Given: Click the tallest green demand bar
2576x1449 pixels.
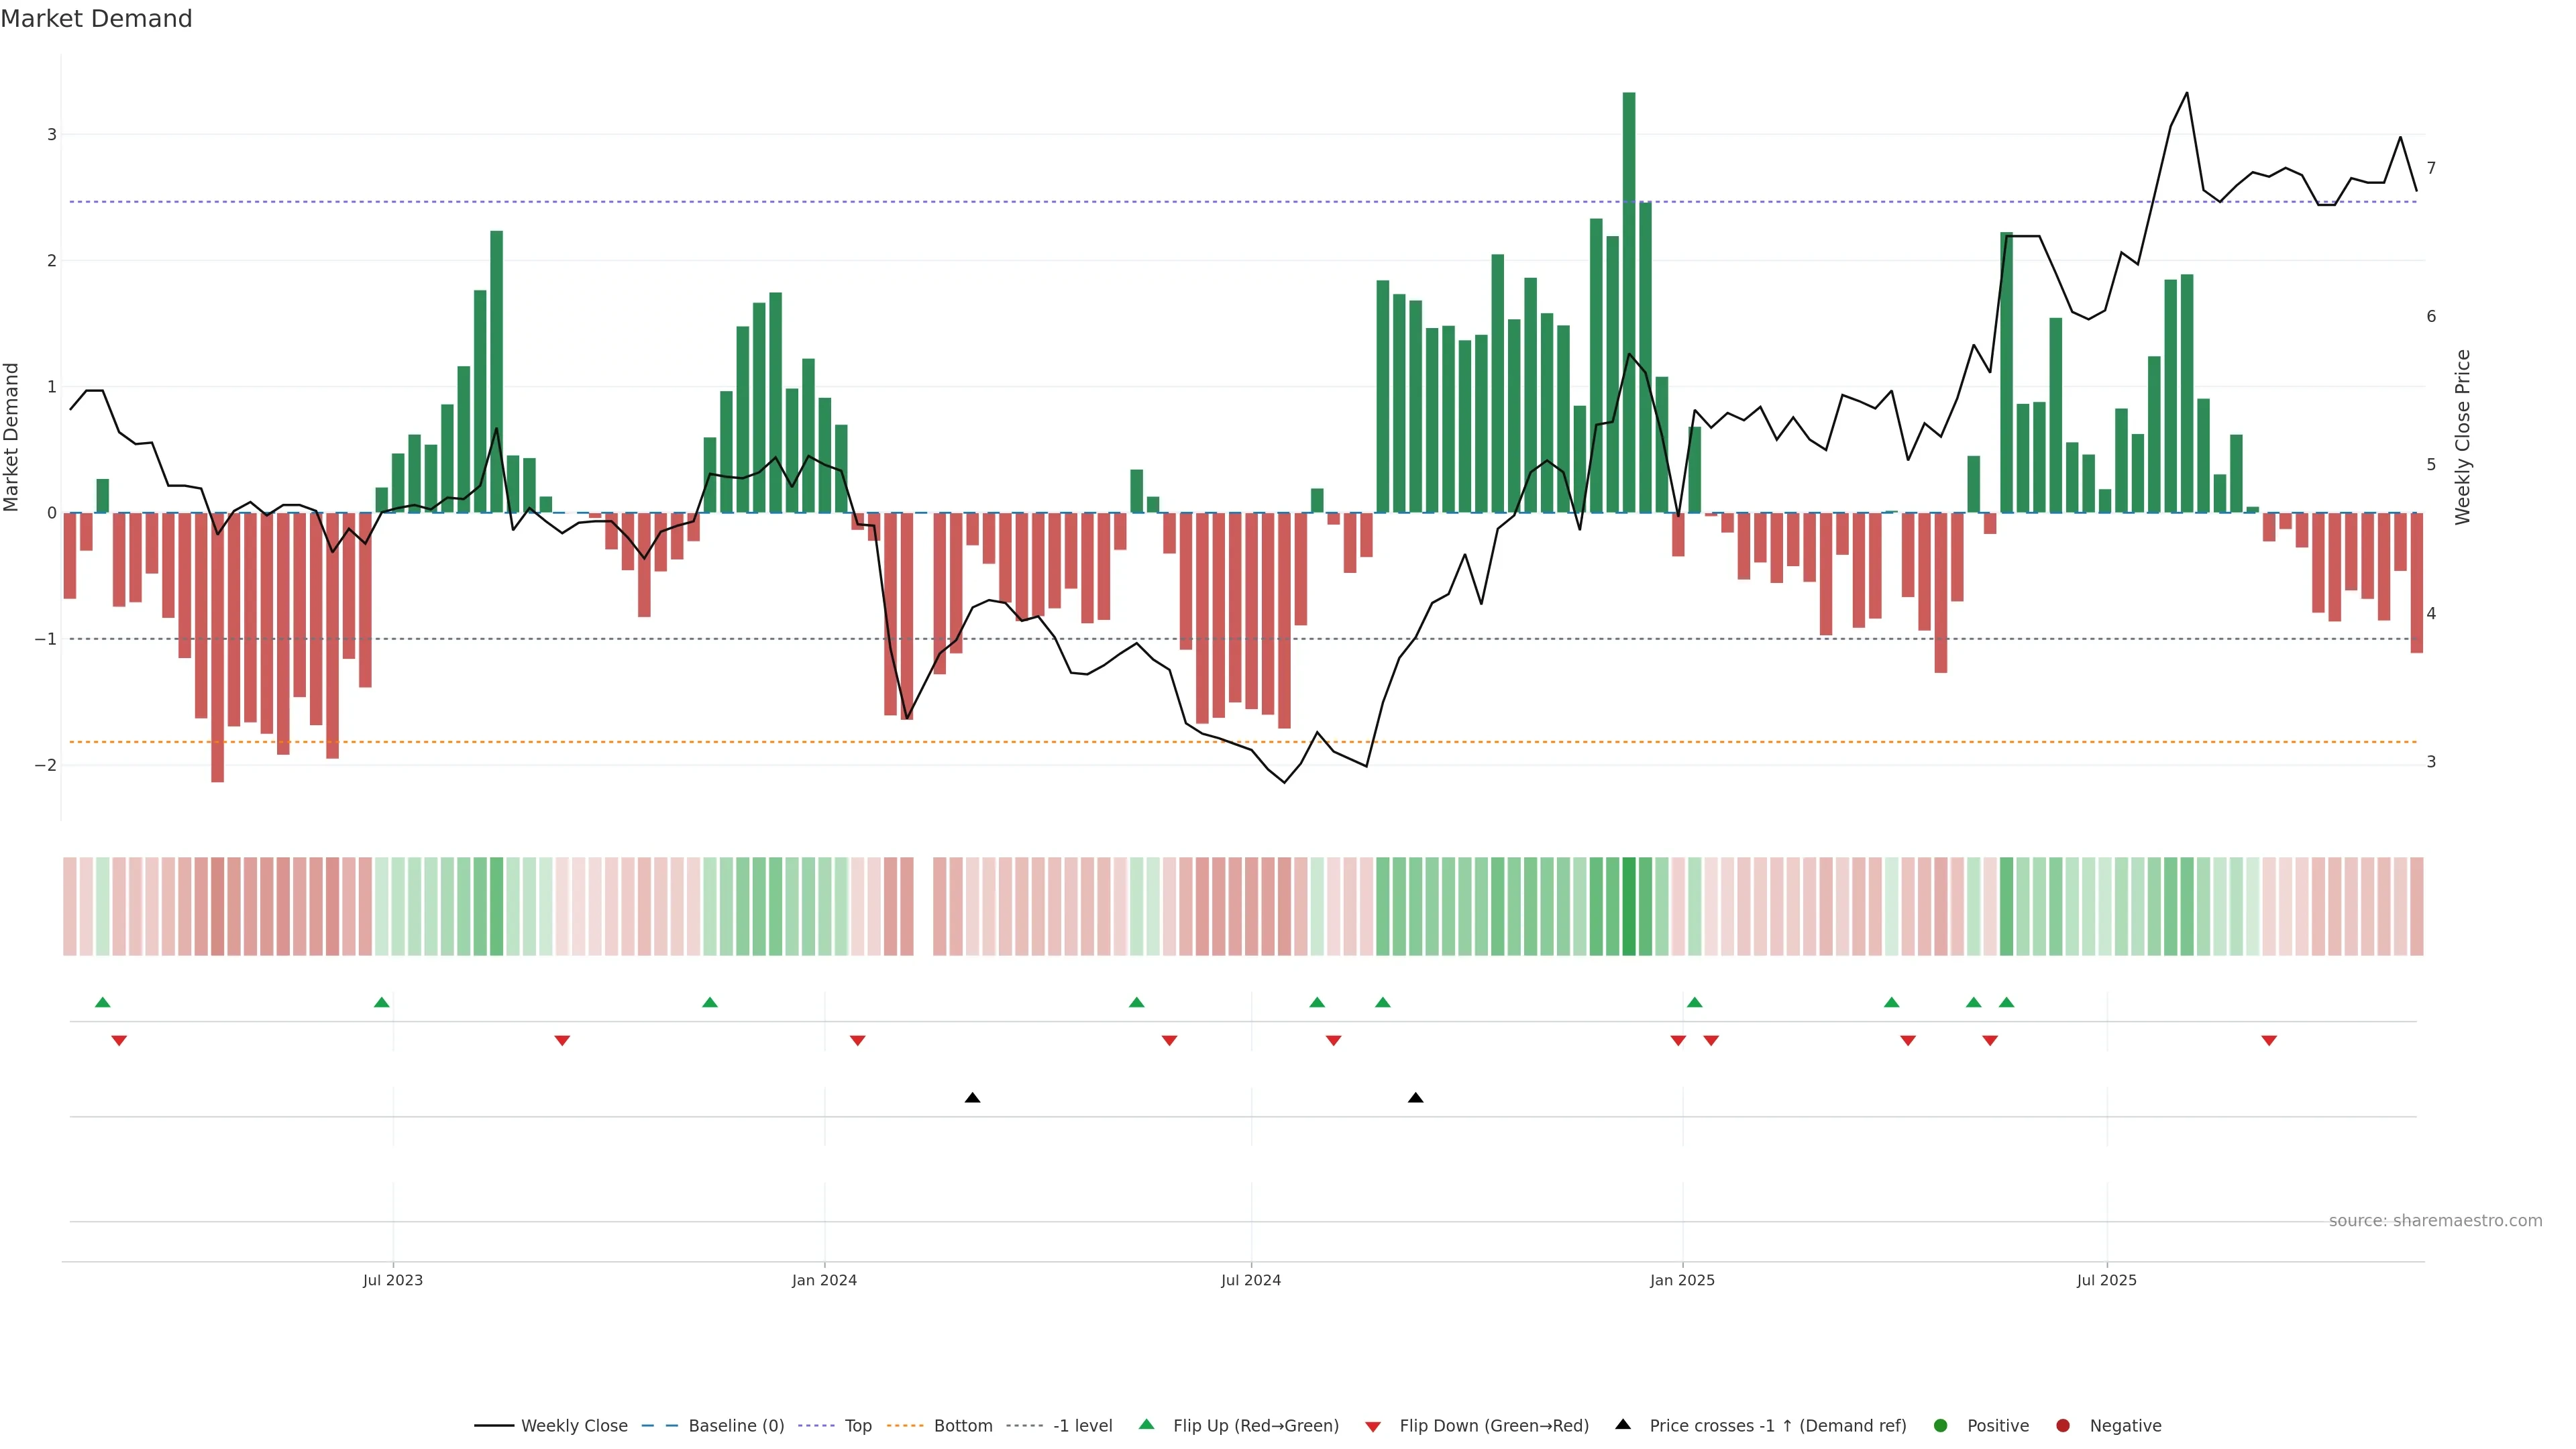Looking at the screenshot, I should tap(1629, 300).
